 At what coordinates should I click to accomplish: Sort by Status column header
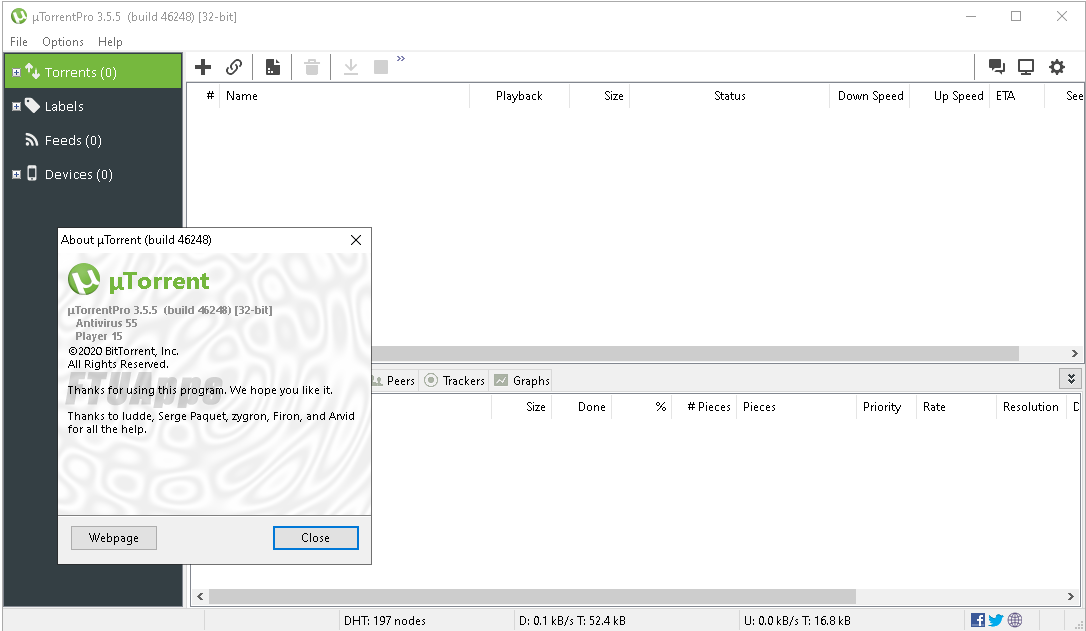click(729, 96)
